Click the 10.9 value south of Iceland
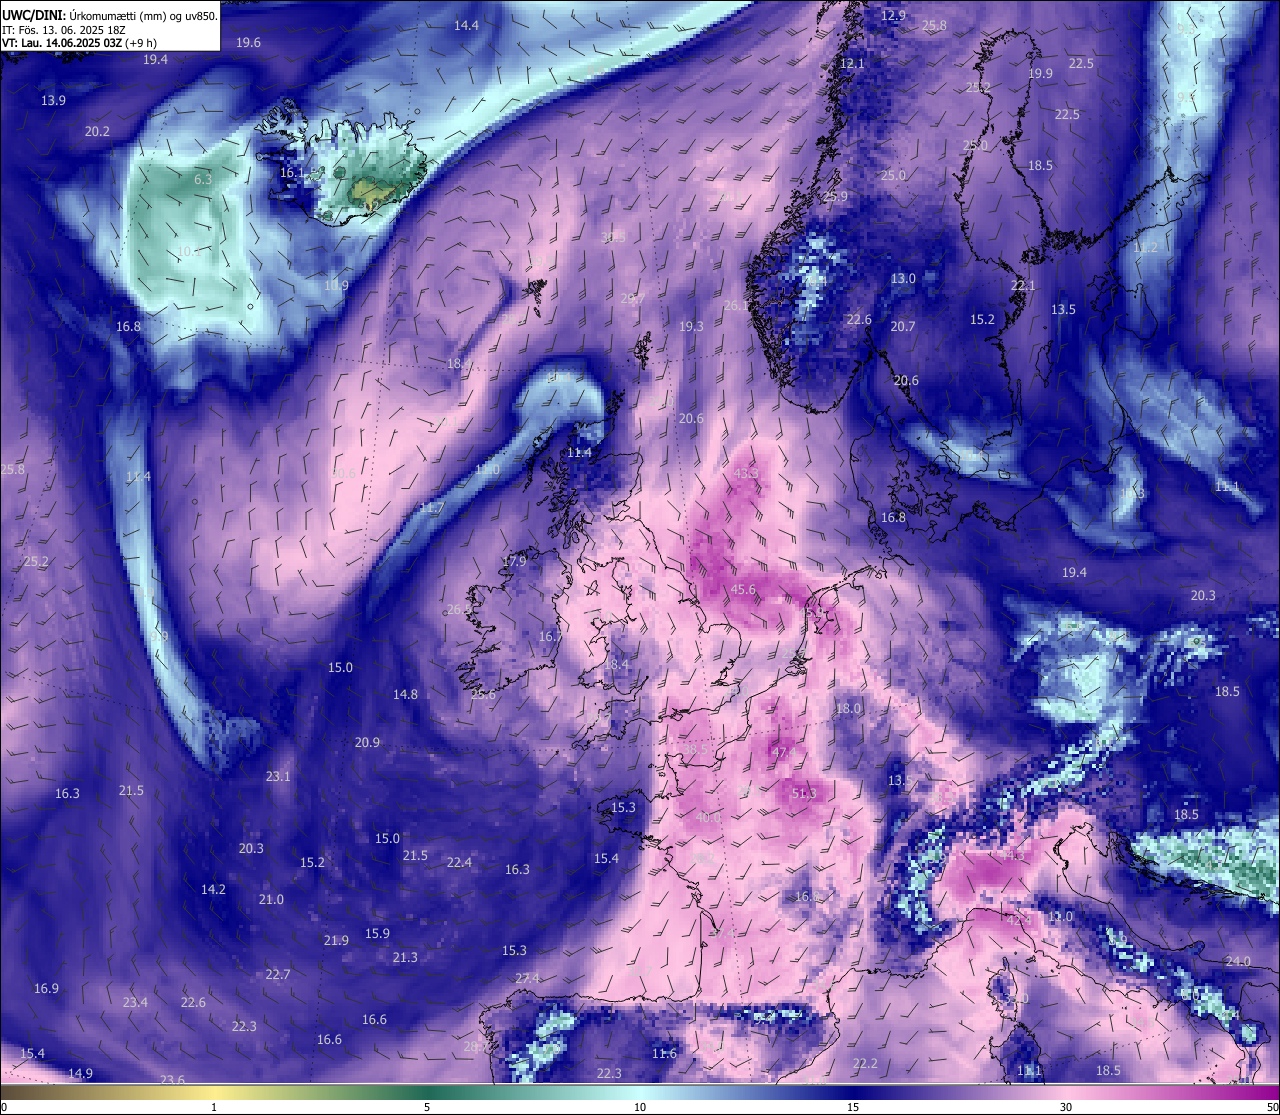 click(x=336, y=285)
